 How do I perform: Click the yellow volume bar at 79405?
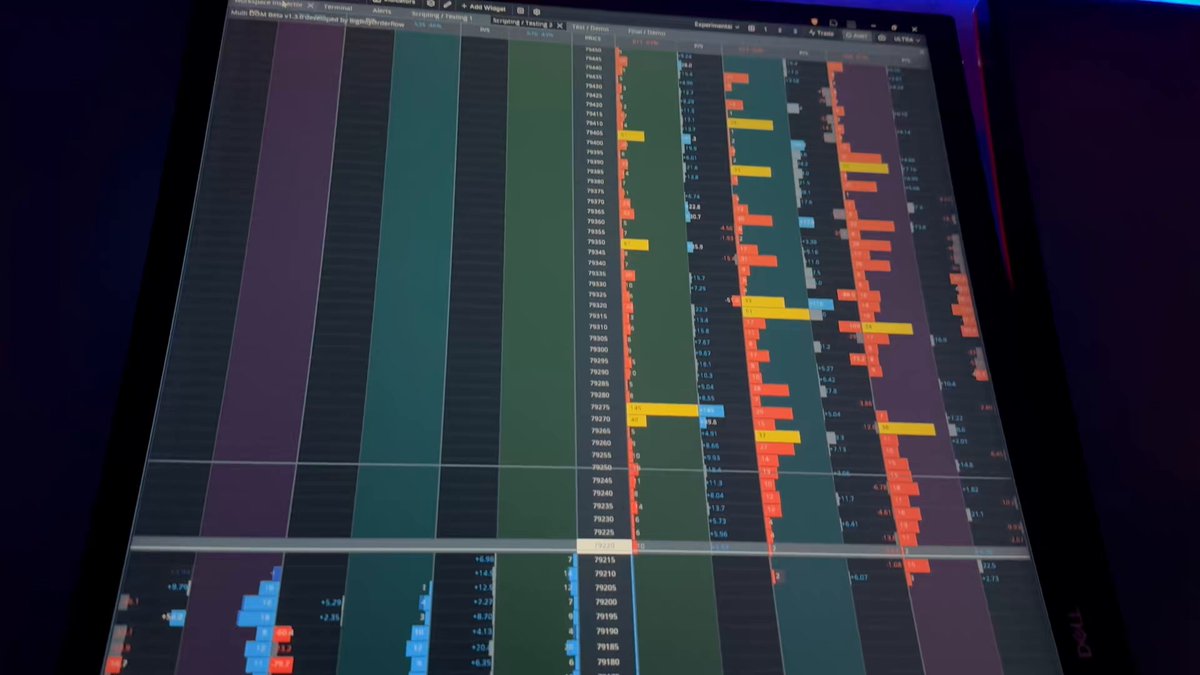point(631,135)
